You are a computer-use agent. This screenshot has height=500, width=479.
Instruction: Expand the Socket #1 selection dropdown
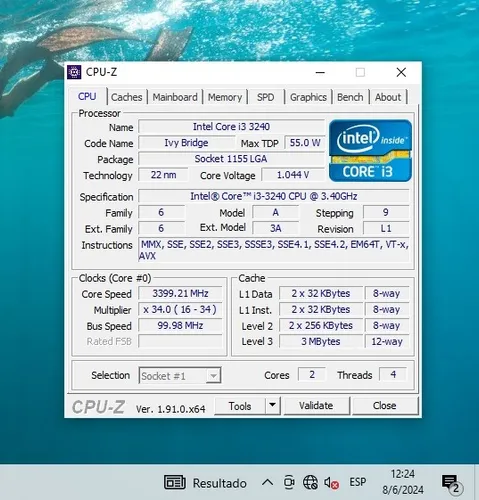click(180, 376)
